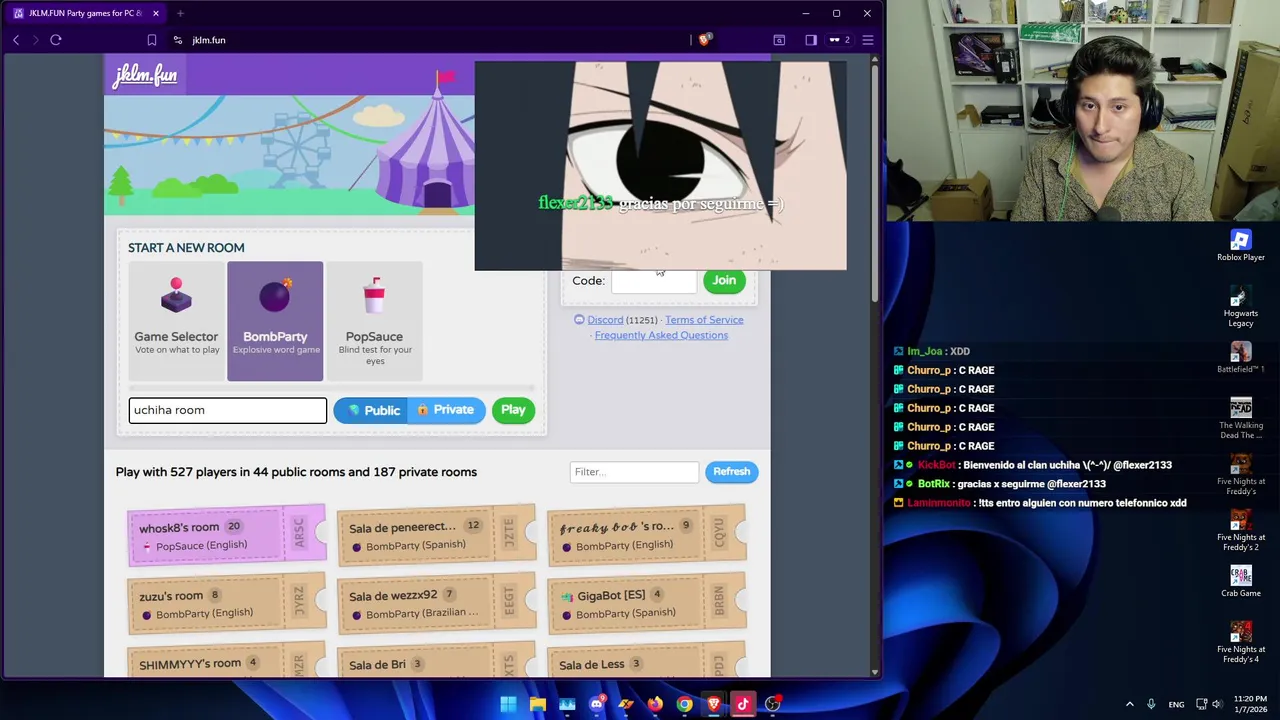
Task: Switch to Brave in the taskbar
Action: [713, 704]
